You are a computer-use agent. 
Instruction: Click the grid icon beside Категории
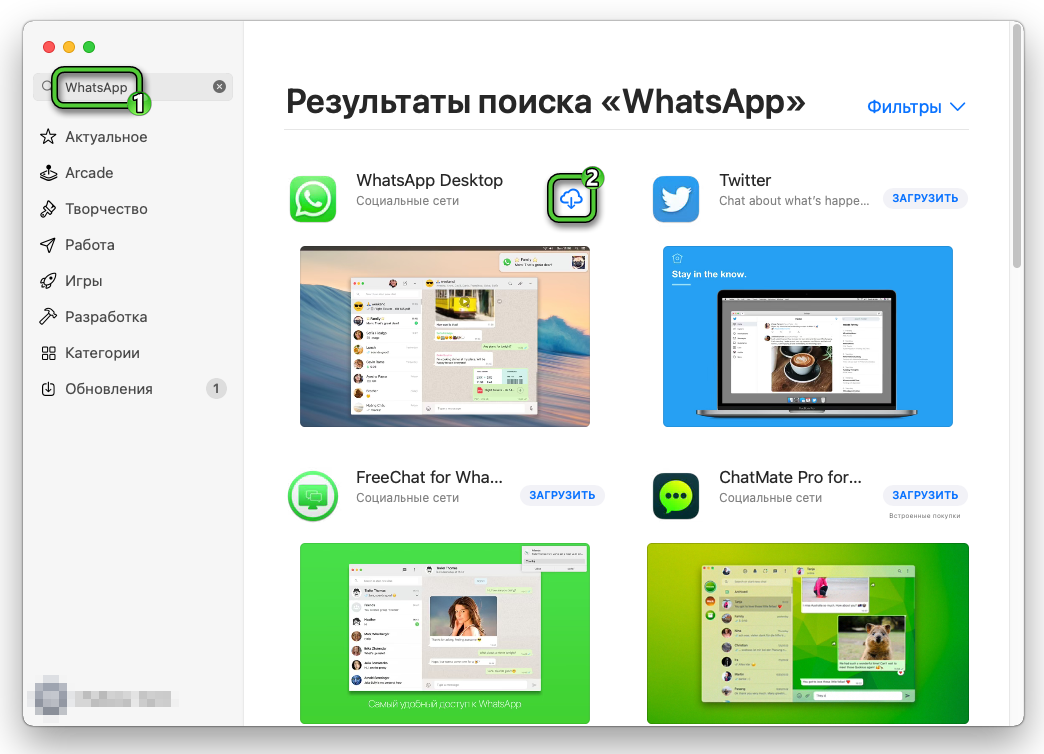point(48,352)
